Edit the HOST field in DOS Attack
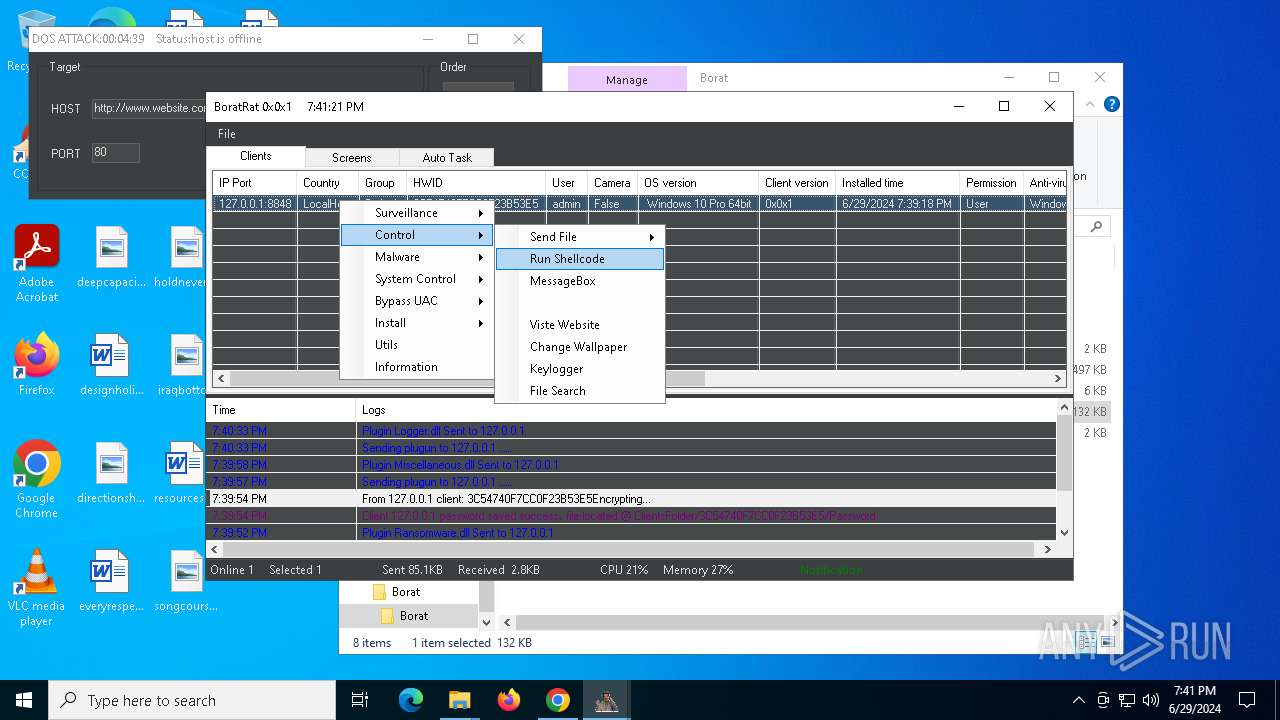The height and width of the screenshot is (720, 1280). pyautogui.click(x=150, y=108)
